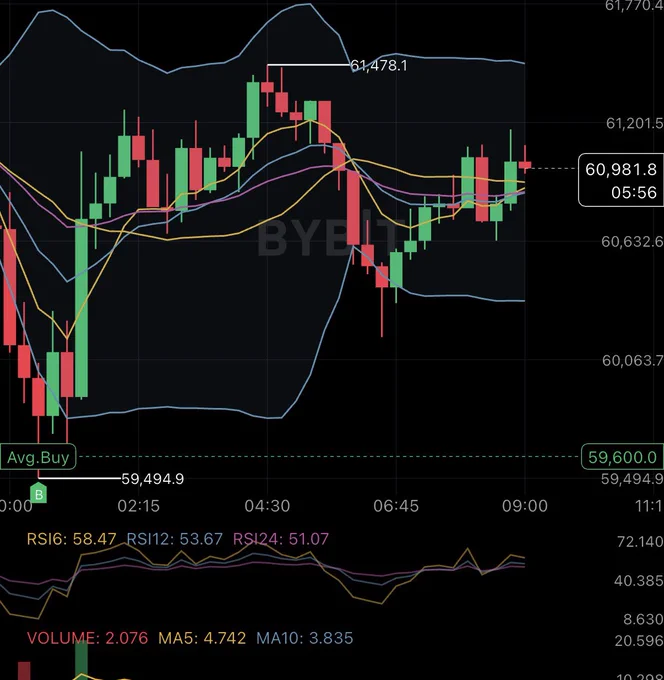Screen dimensions: 664x680
Task: Click the 72.140 RSI axis value
Action: pos(640,542)
